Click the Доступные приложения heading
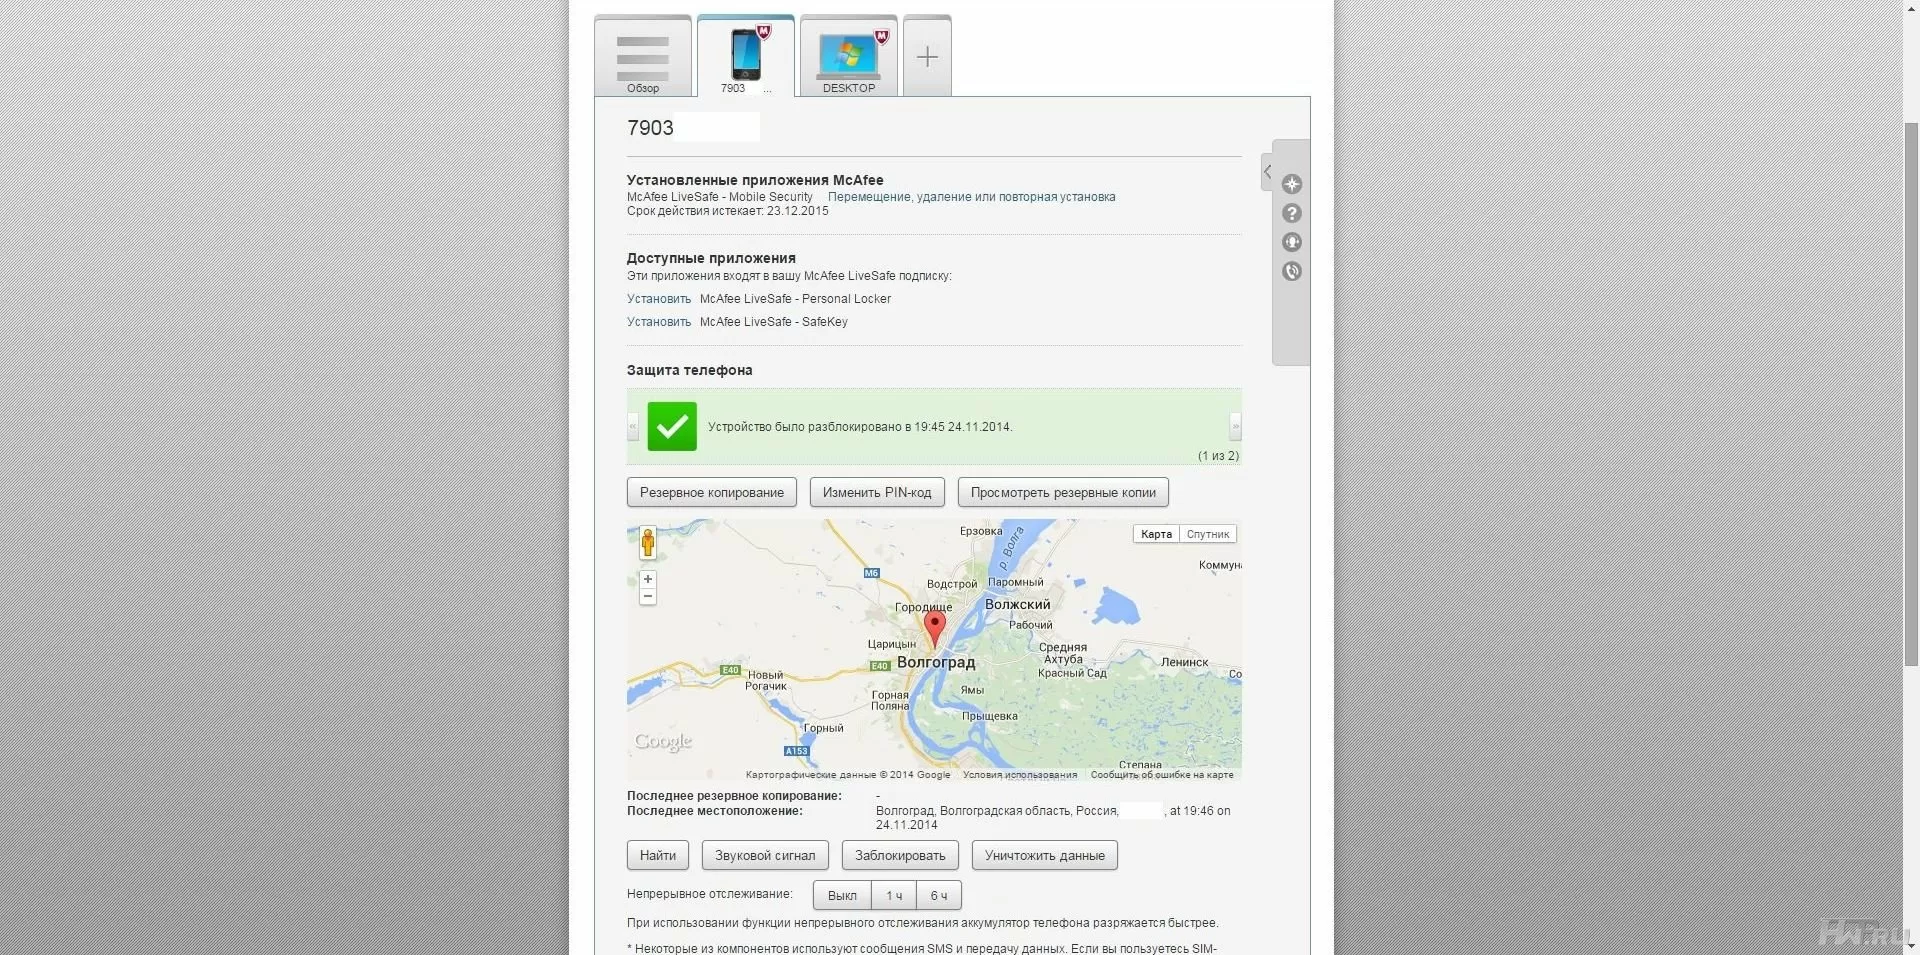Image resolution: width=1920 pixels, height=955 pixels. pyautogui.click(x=711, y=258)
